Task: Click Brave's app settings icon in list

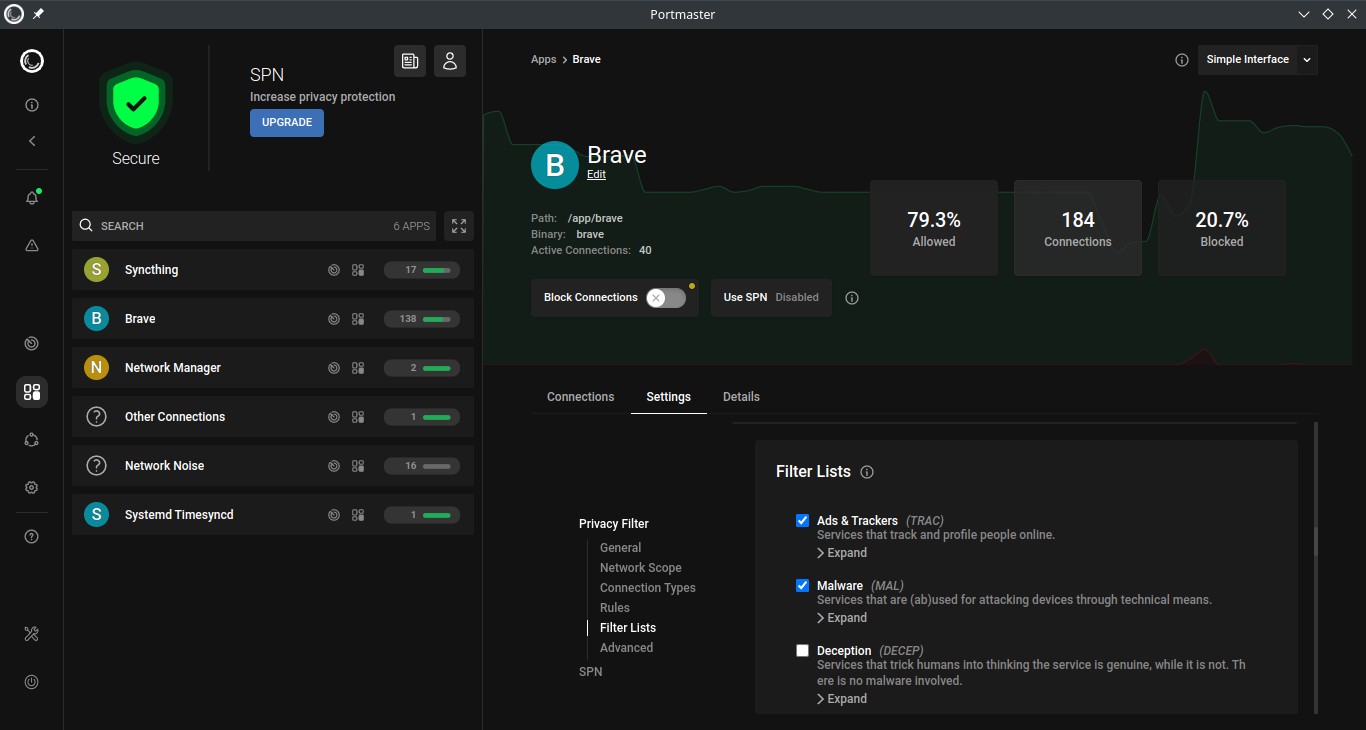Action: tap(358, 319)
